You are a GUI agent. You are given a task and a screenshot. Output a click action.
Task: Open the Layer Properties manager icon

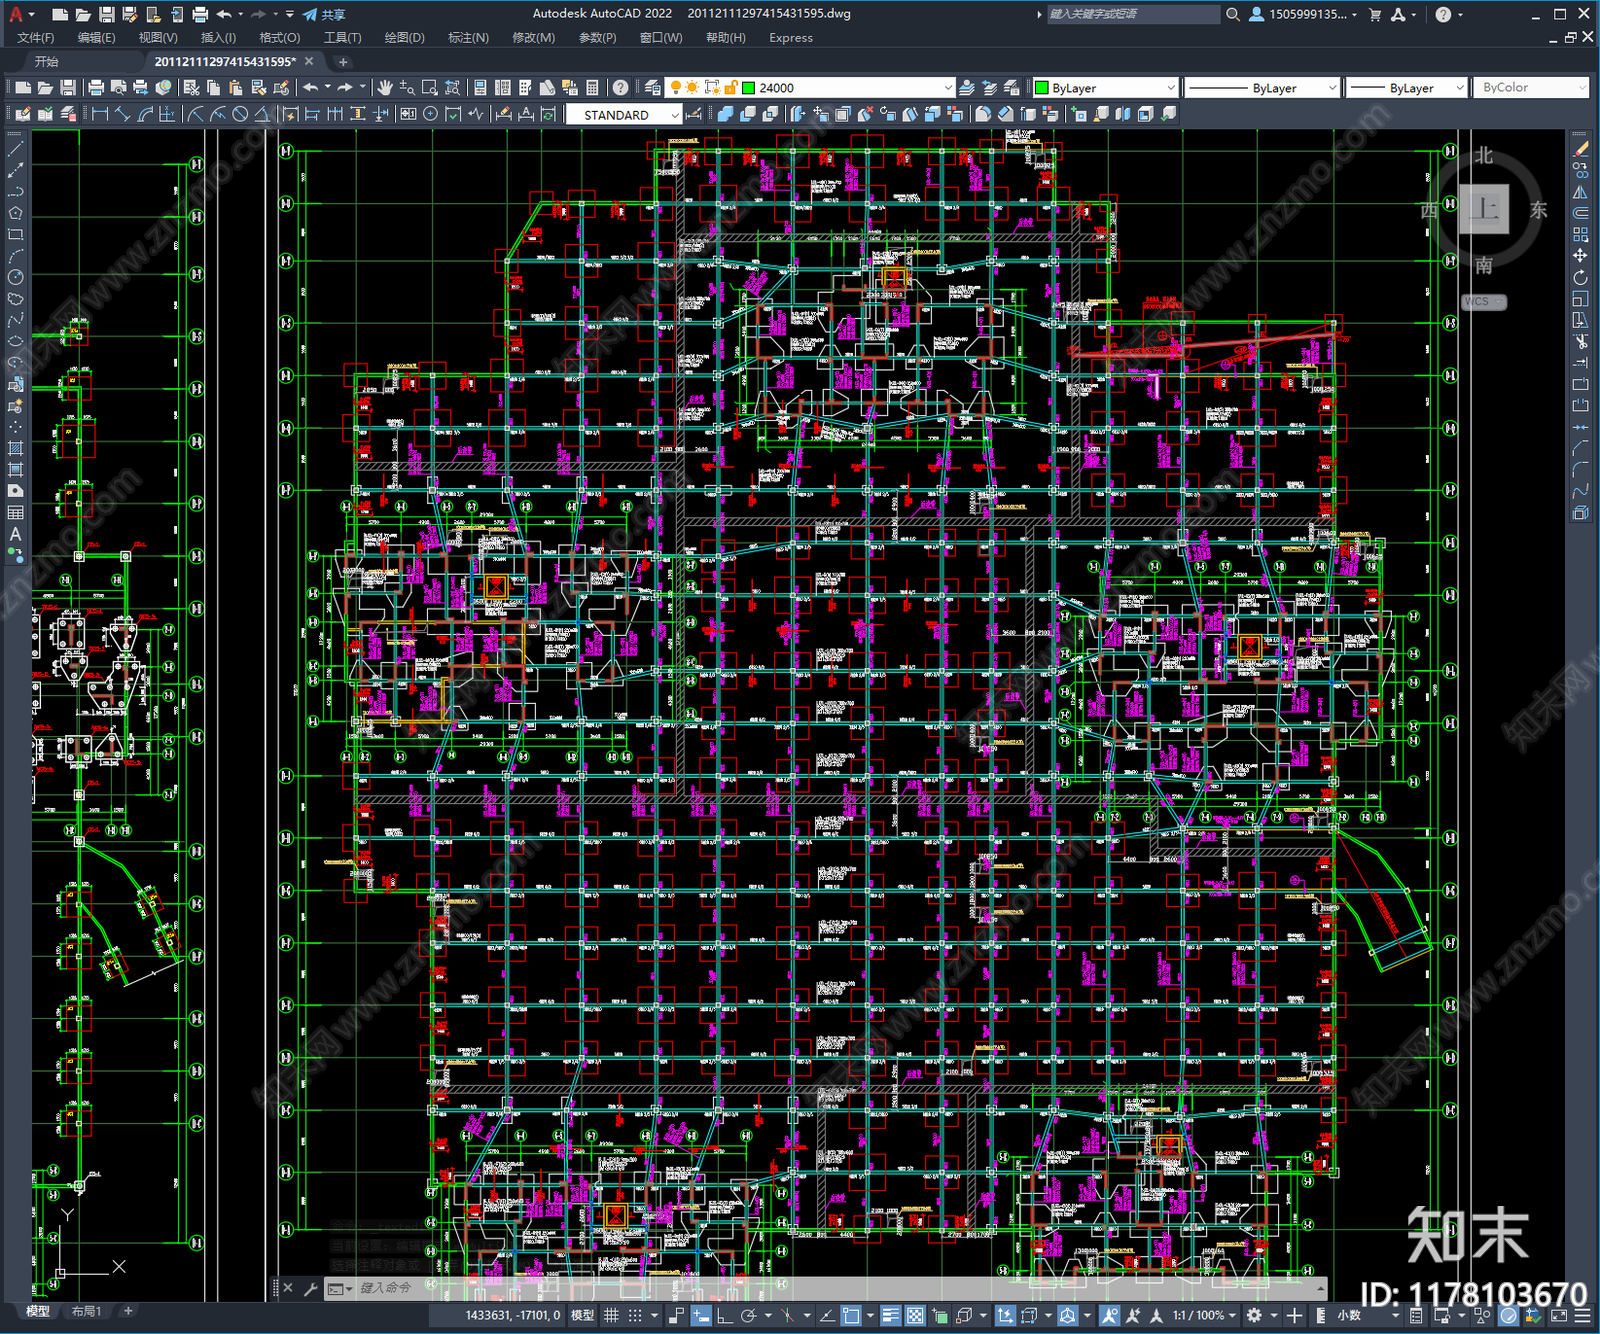pos(653,88)
